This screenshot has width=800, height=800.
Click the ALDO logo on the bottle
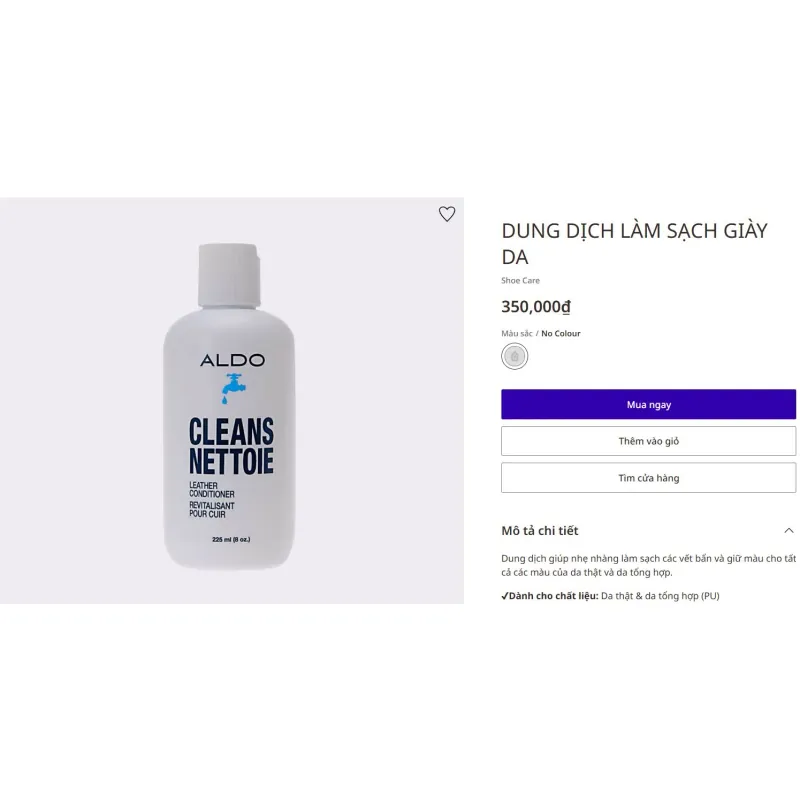coord(232,360)
